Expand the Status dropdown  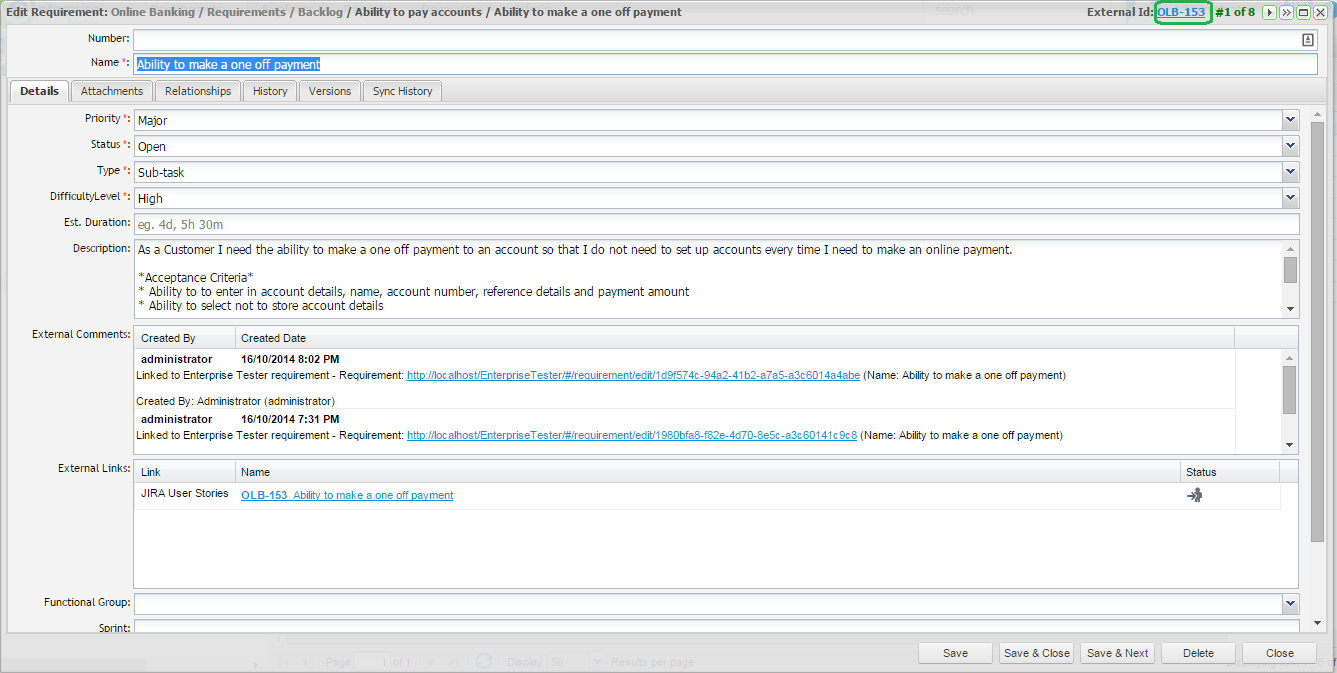[1289, 146]
